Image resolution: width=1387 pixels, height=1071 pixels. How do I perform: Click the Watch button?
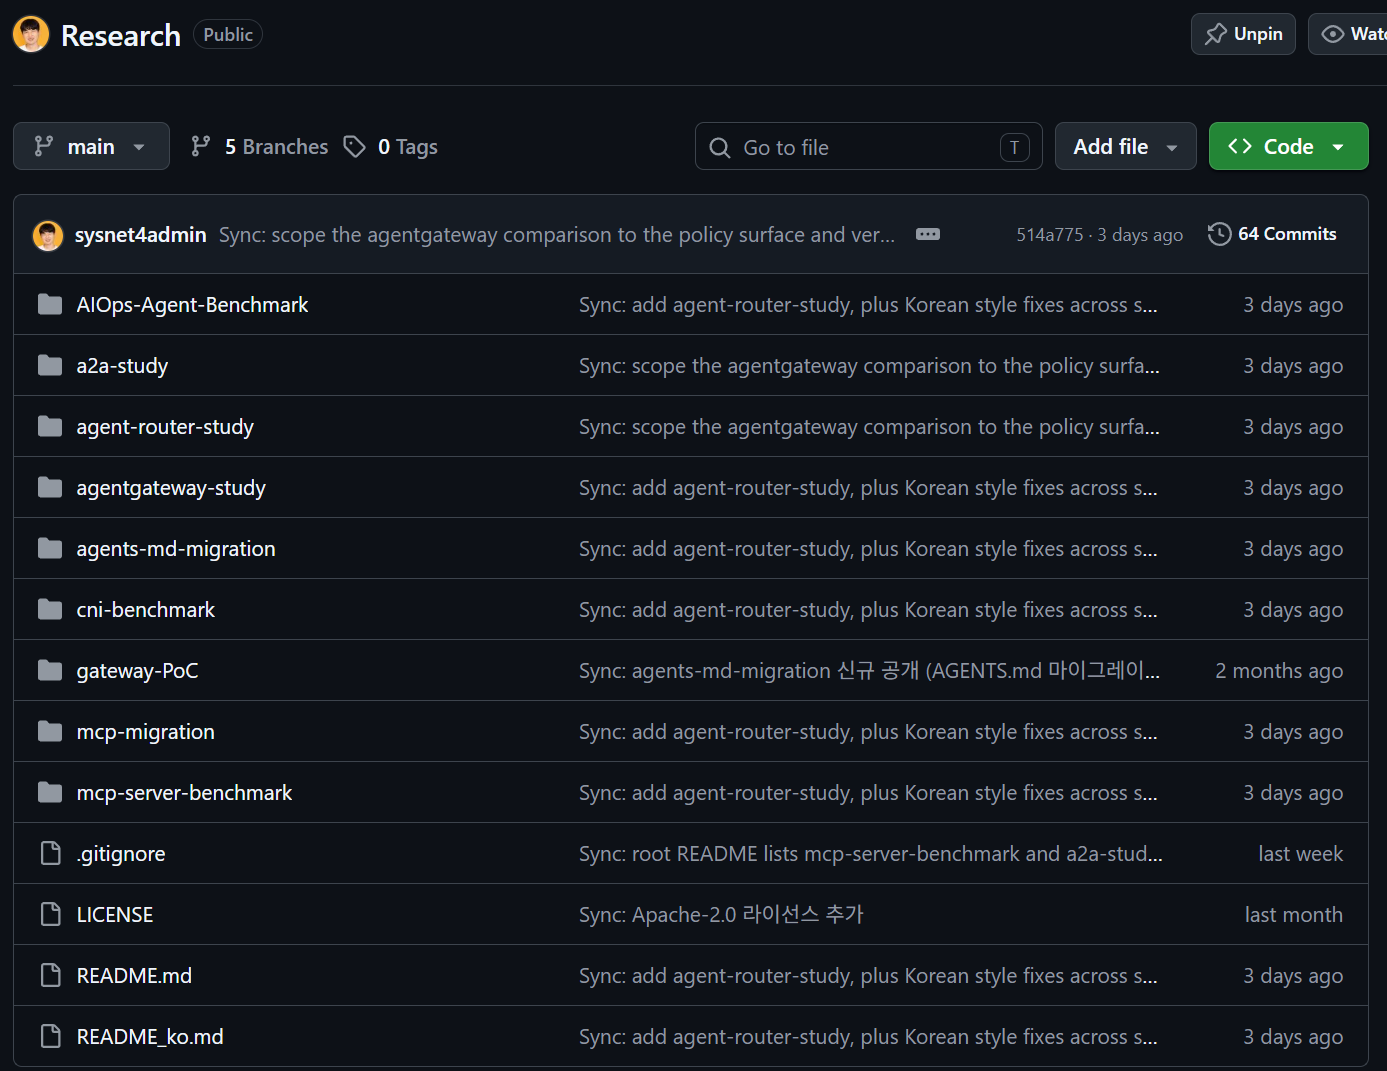click(1348, 34)
